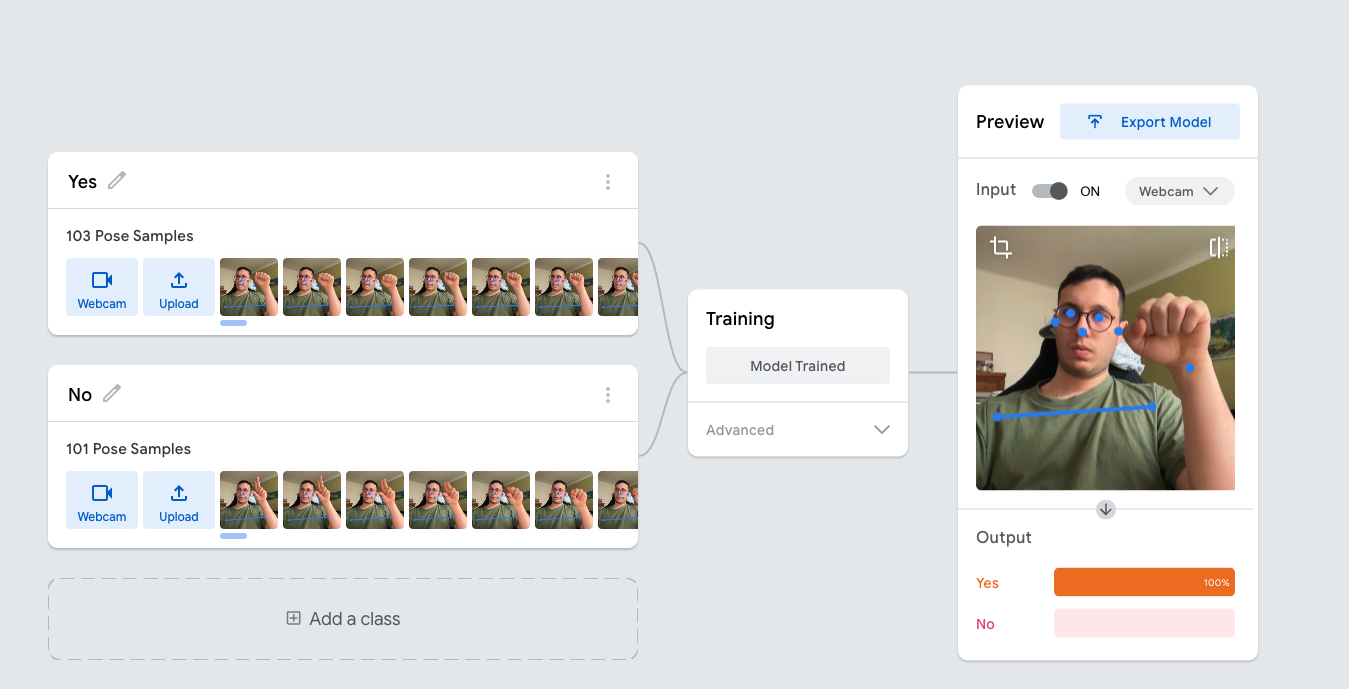Expand the Advanced training settings
Viewport: 1349px width, 689px height.
tap(798, 430)
